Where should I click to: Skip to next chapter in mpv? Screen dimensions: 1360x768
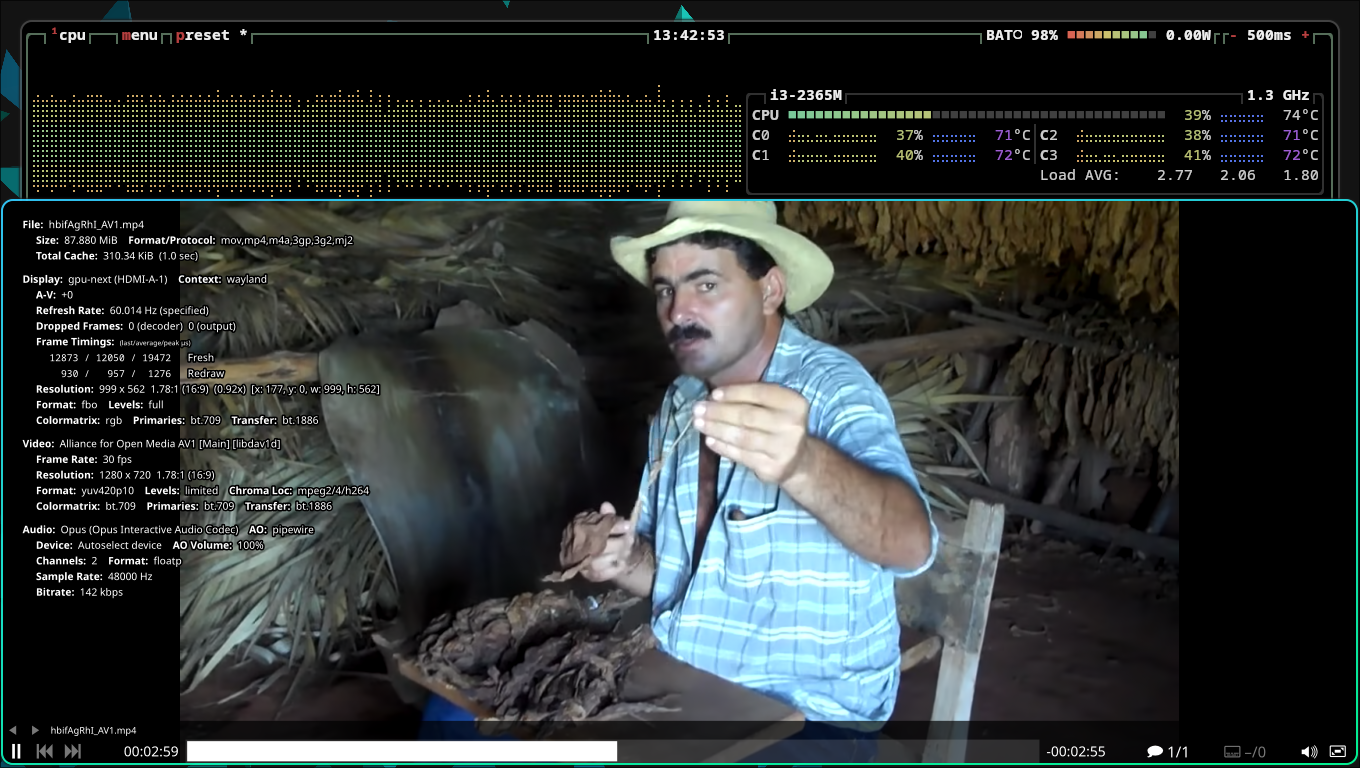pyautogui.click(x=72, y=751)
